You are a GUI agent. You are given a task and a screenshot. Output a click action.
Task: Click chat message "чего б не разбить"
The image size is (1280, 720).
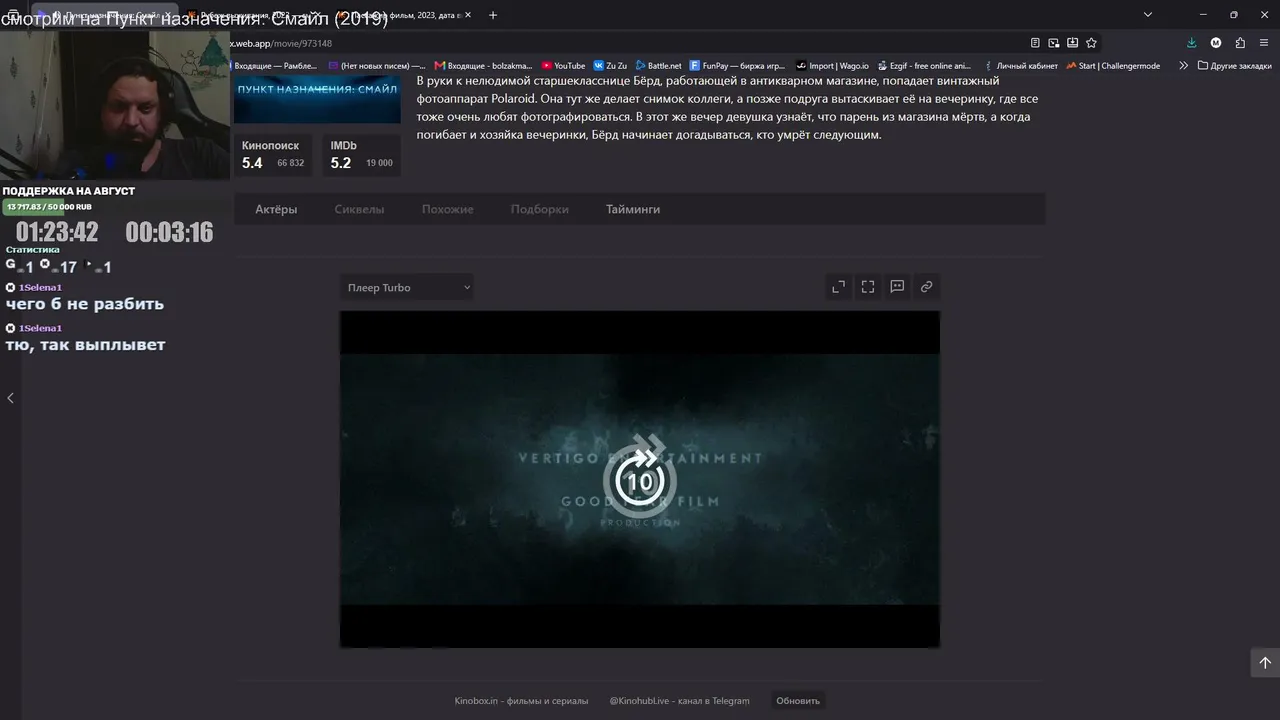pyautogui.click(x=85, y=304)
